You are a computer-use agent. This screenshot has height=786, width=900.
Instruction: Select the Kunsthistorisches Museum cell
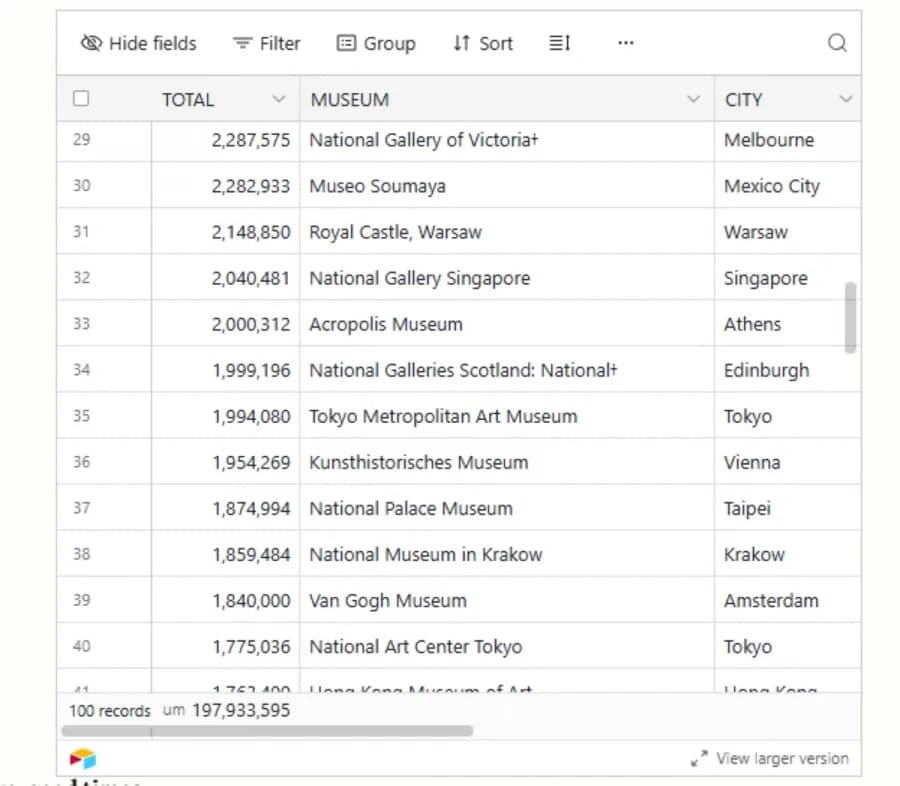(507, 462)
